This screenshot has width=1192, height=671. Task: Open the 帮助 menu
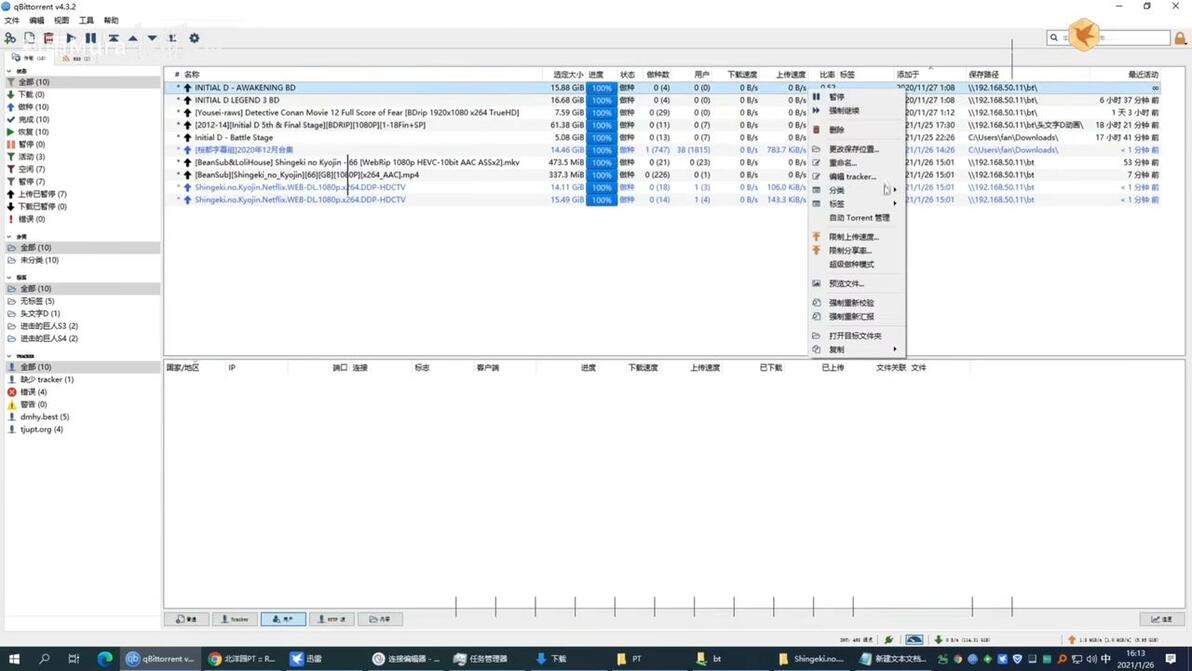point(111,21)
